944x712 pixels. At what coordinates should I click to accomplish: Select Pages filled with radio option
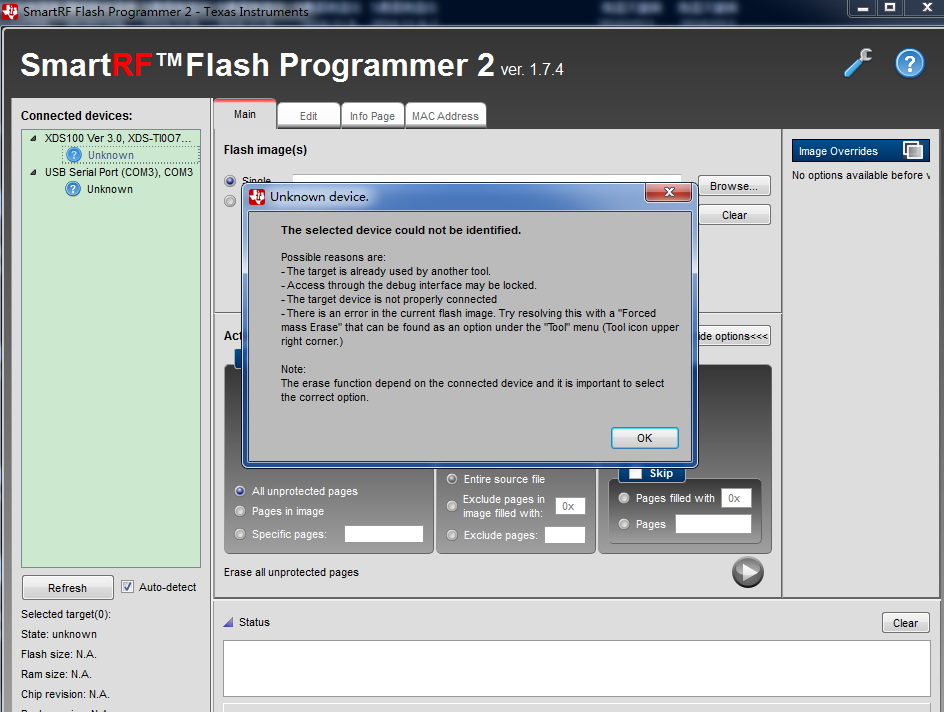click(x=624, y=498)
